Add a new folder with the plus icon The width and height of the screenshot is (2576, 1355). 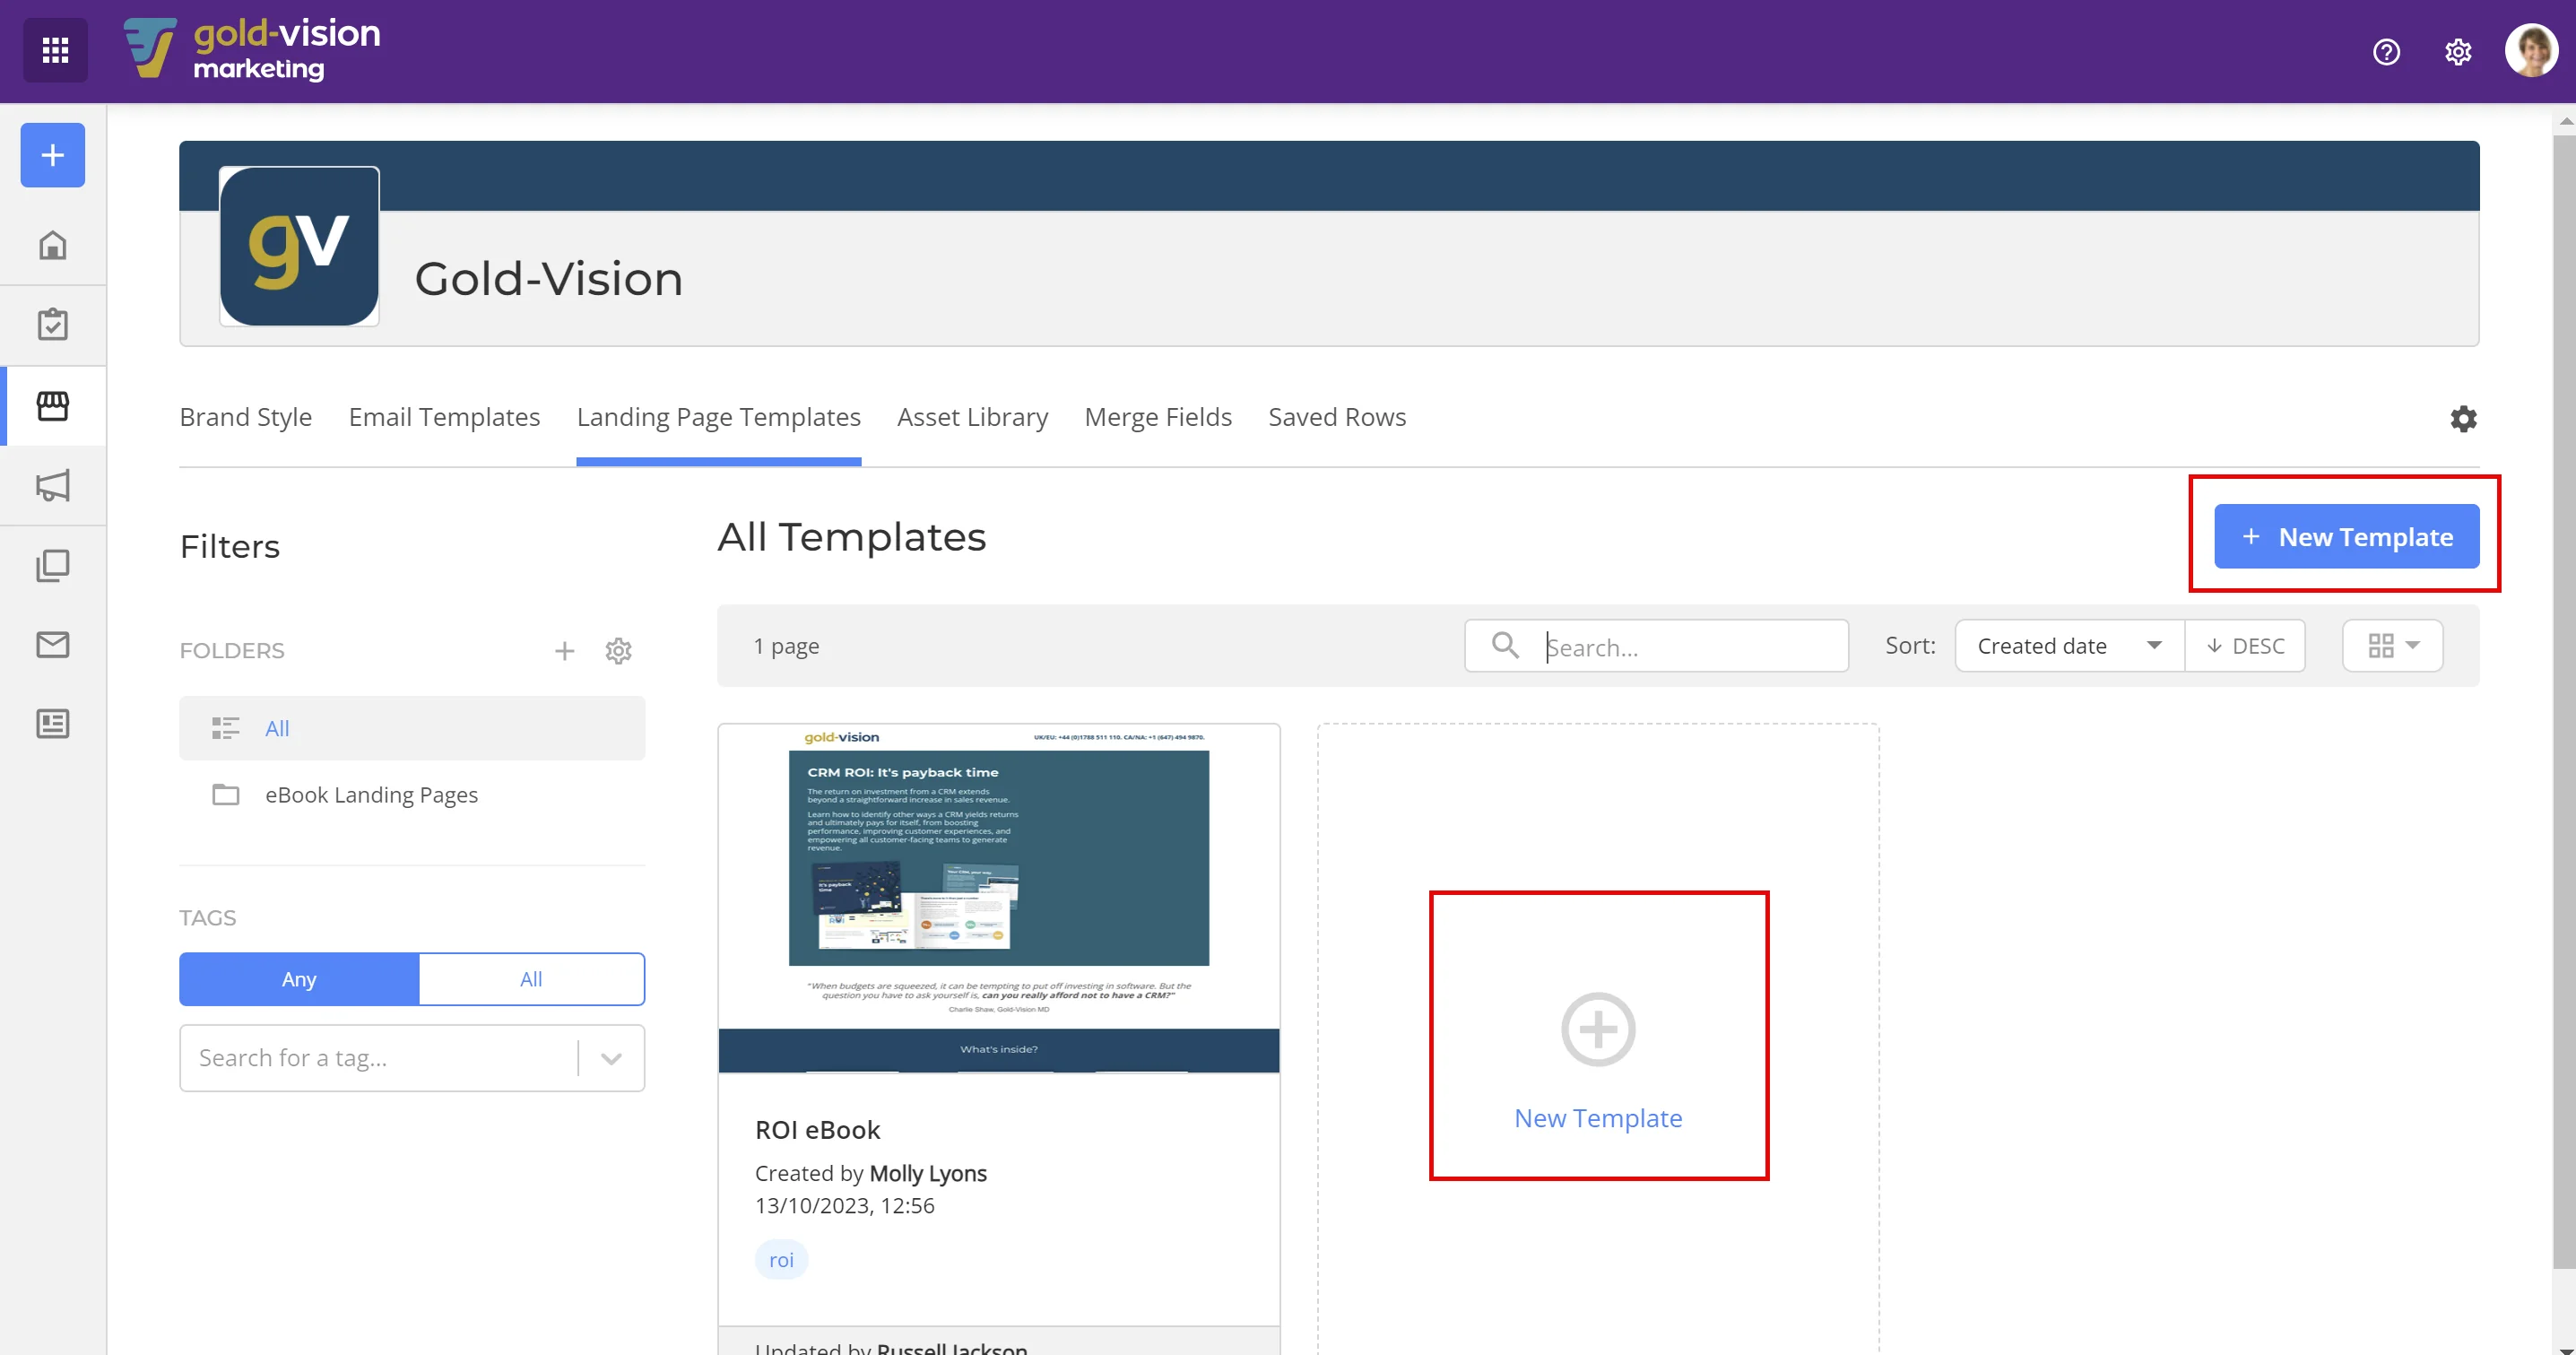click(565, 651)
